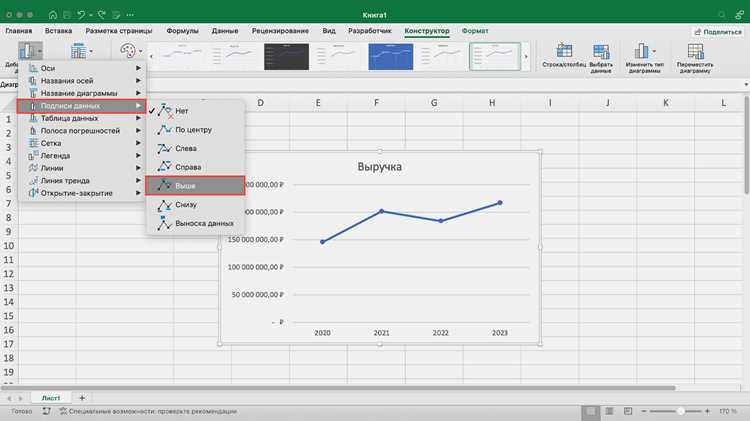Select the 'По центру' label position
The height and width of the screenshot is (421, 750).
(195, 130)
